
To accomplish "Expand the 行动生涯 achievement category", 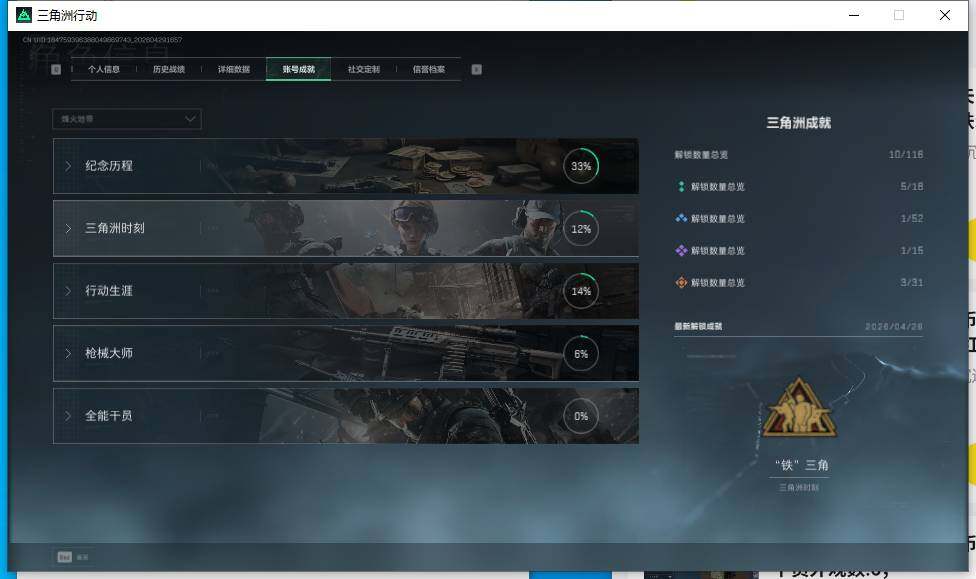I will point(345,291).
